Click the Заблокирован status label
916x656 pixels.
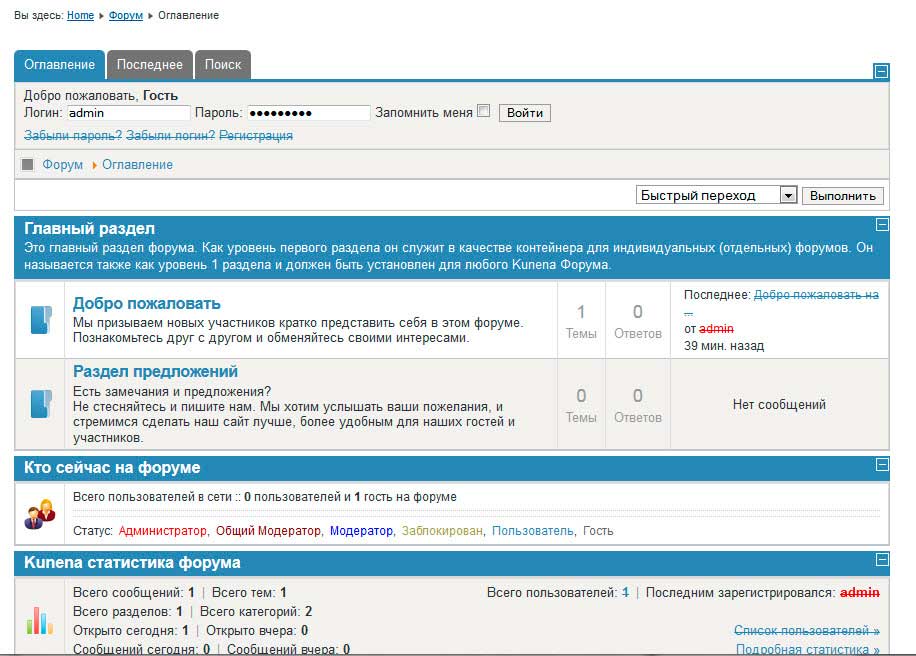point(442,531)
